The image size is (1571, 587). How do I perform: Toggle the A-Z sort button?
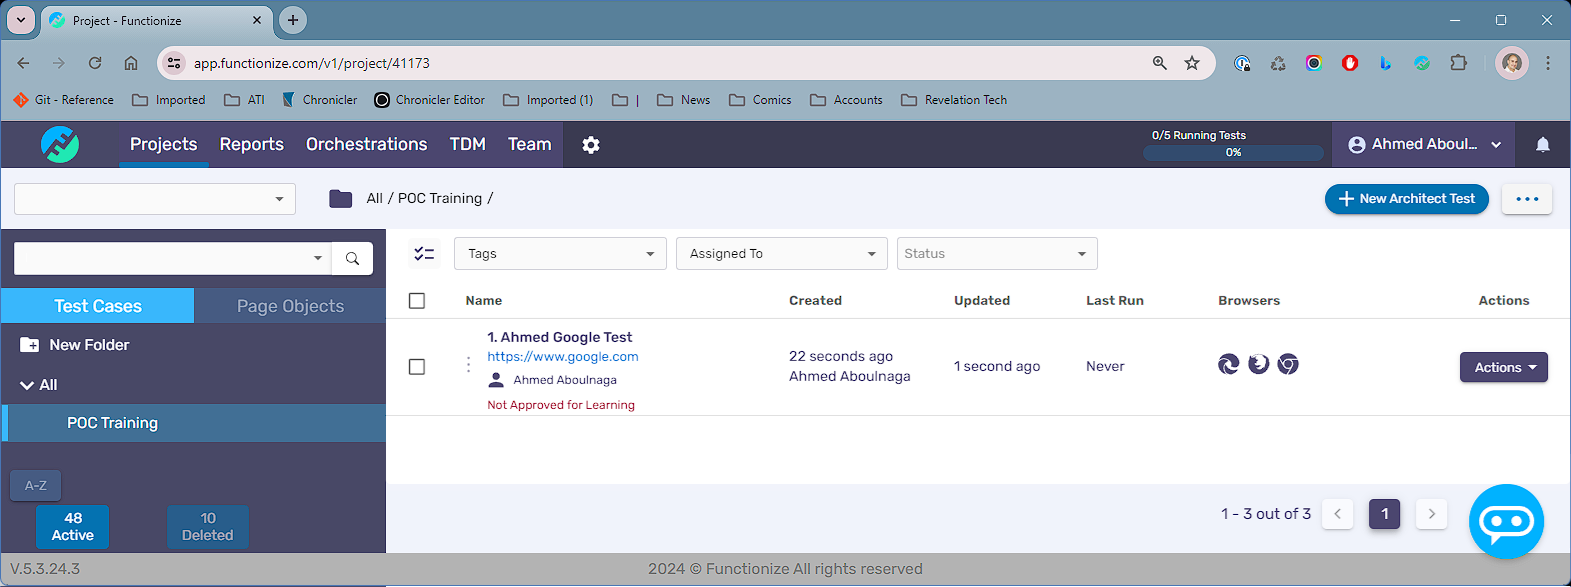click(x=36, y=485)
